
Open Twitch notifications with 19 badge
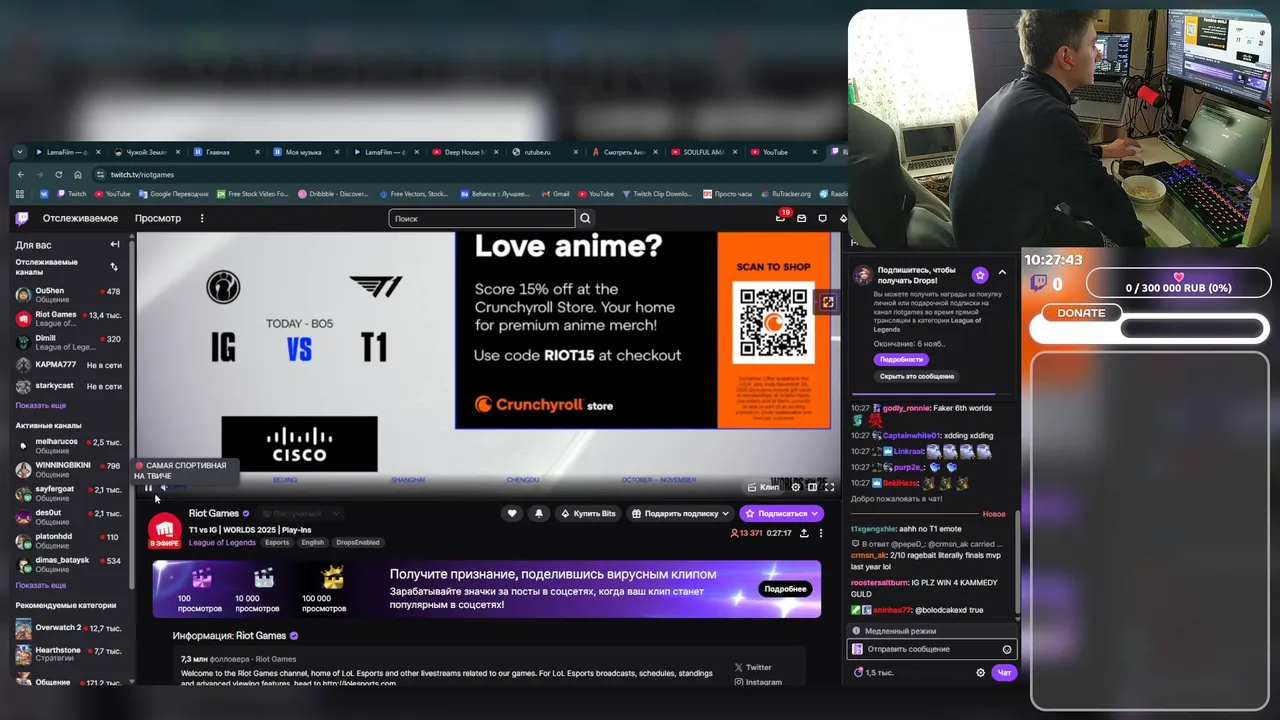[x=782, y=217]
